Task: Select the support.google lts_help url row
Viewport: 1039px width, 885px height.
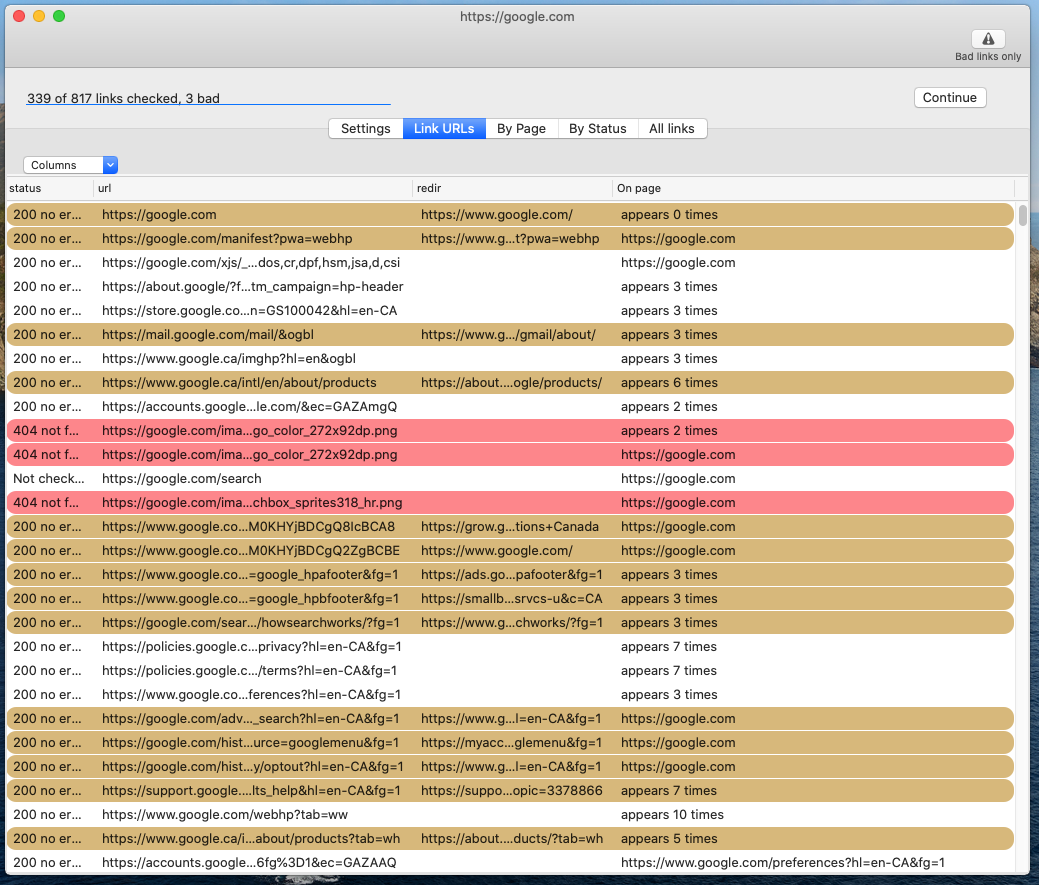Action: (510, 790)
